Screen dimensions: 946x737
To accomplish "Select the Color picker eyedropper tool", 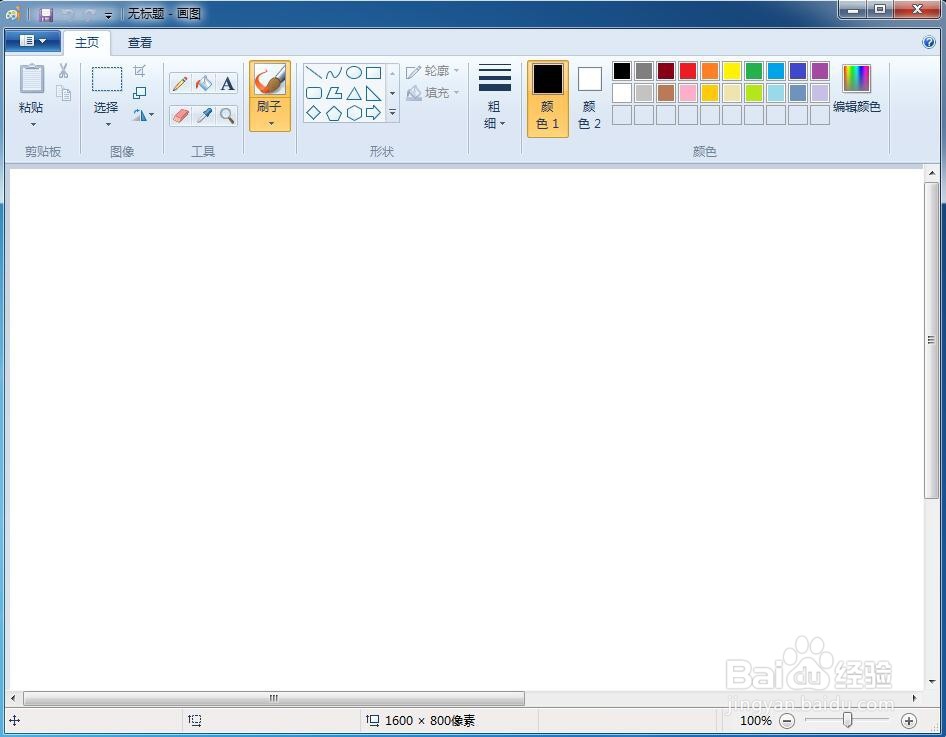I will [204, 115].
